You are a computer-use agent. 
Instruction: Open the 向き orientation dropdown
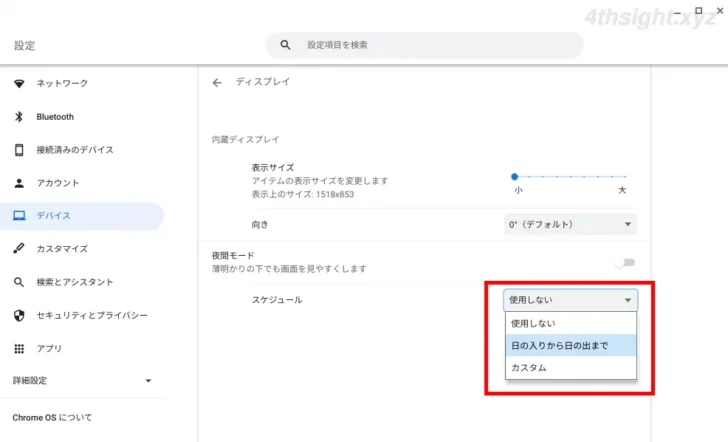pyautogui.click(x=570, y=224)
